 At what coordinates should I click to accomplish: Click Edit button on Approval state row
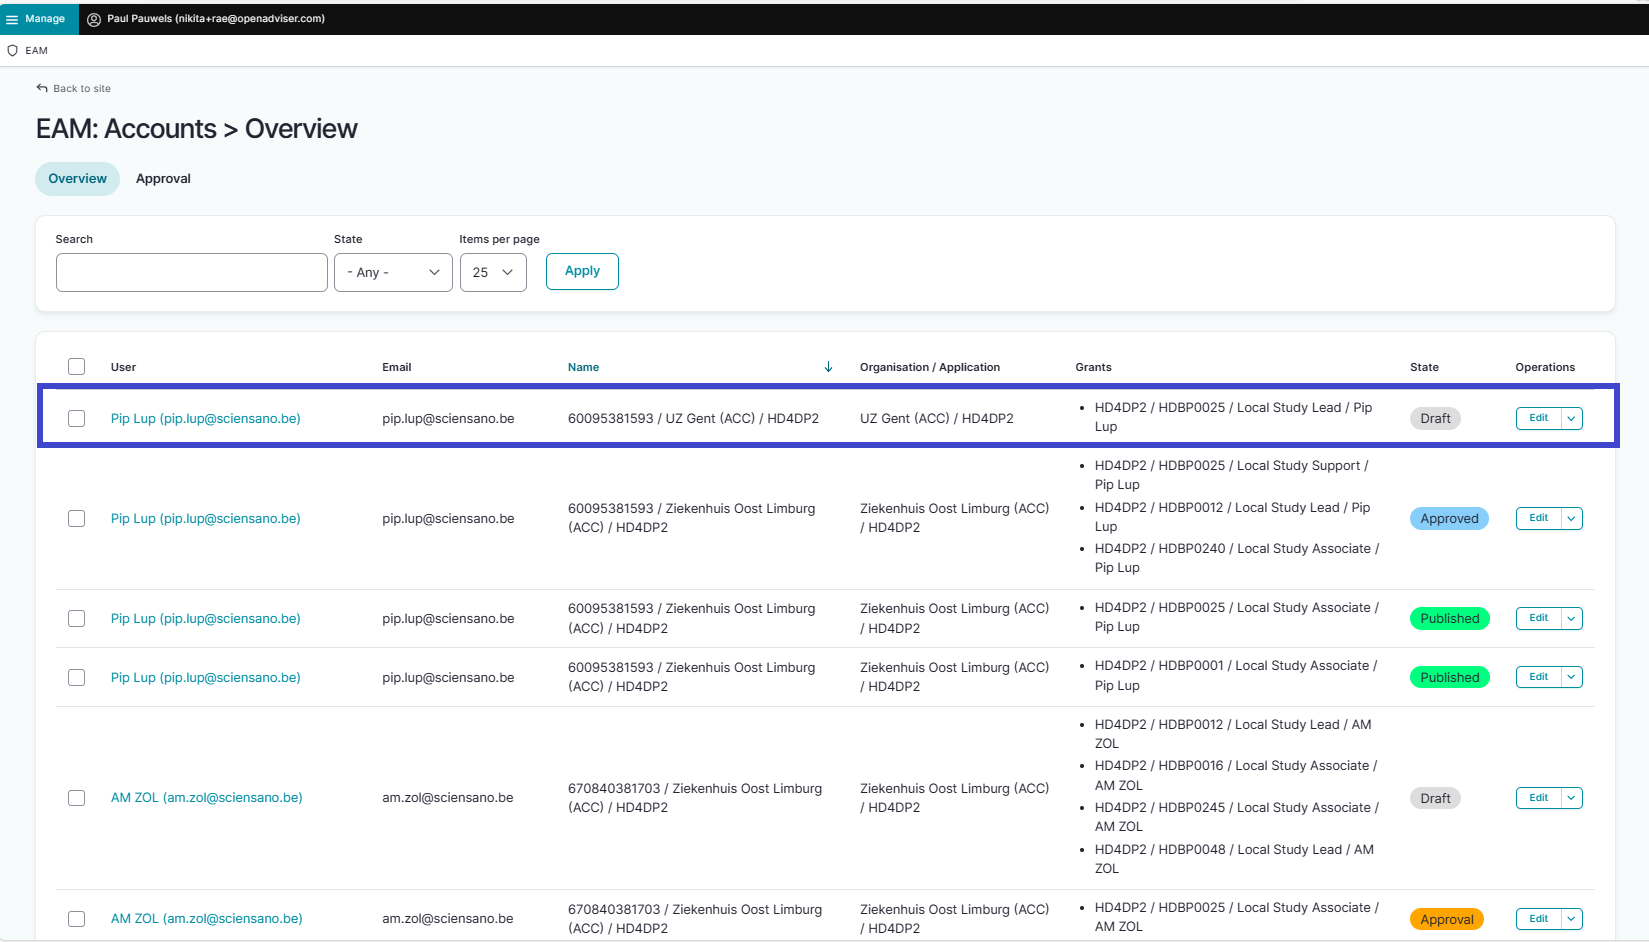click(1538, 918)
